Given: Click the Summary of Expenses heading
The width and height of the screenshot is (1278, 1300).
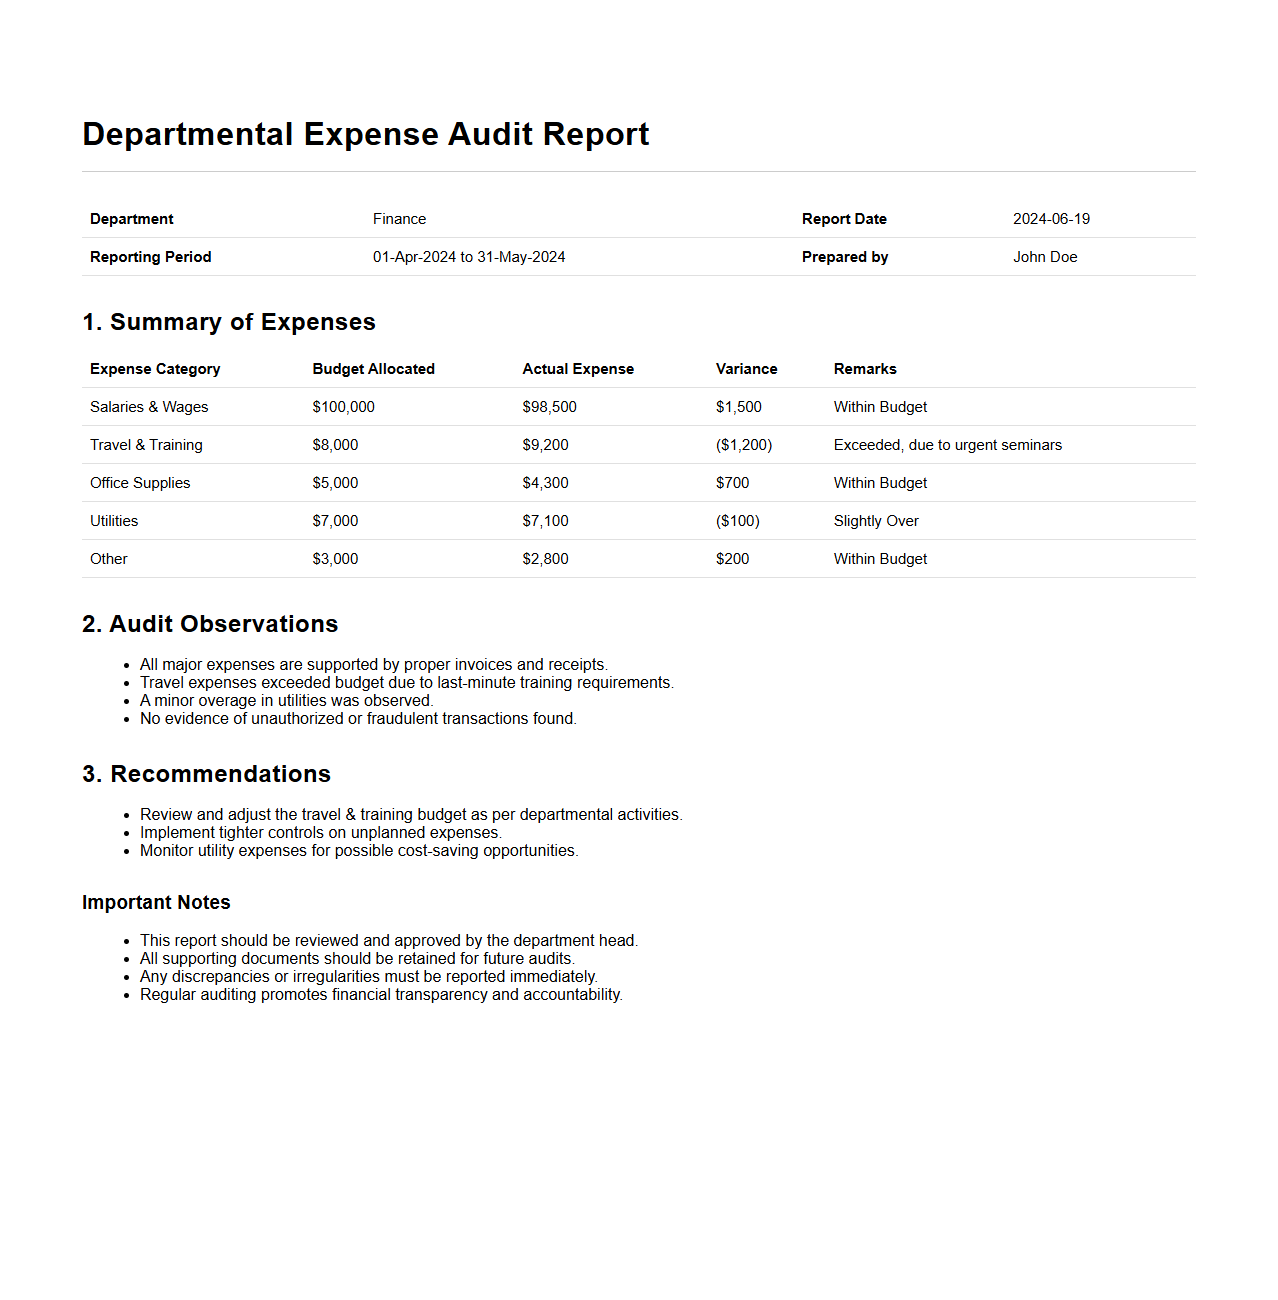Looking at the screenshot, I should (x=229, y=322).
